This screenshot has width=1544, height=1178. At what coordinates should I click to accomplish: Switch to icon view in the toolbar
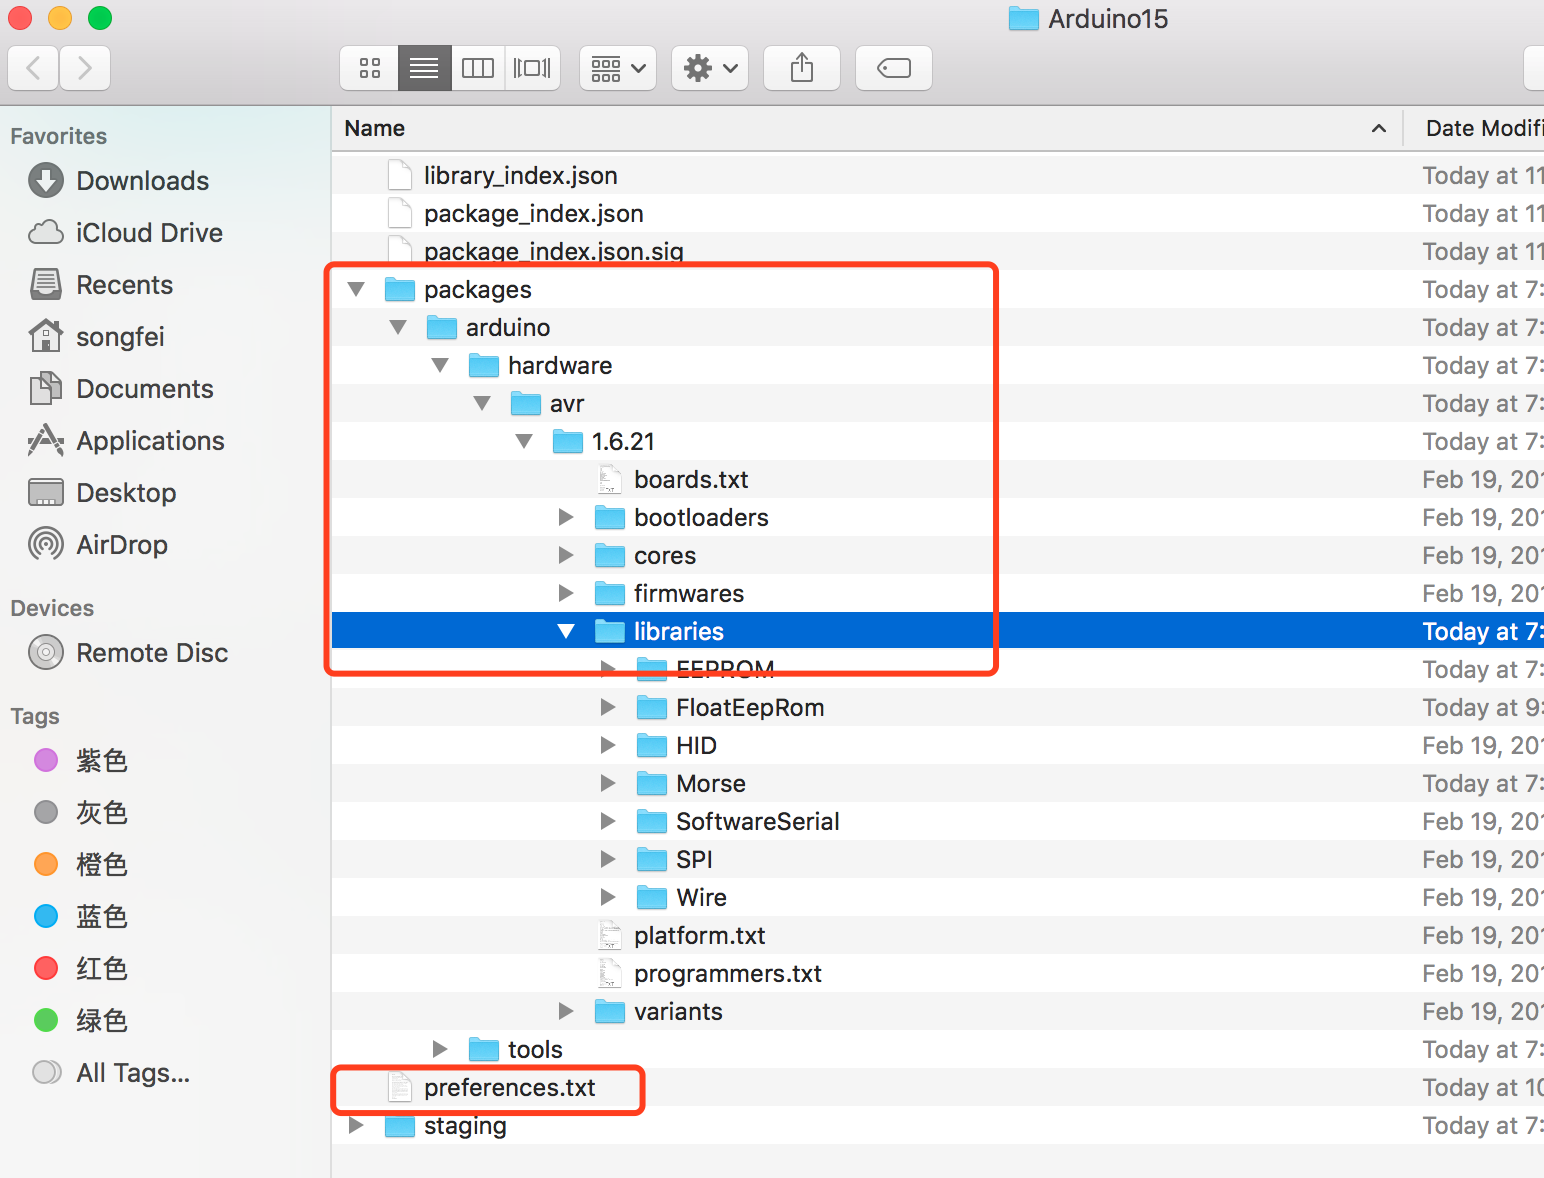370,68
